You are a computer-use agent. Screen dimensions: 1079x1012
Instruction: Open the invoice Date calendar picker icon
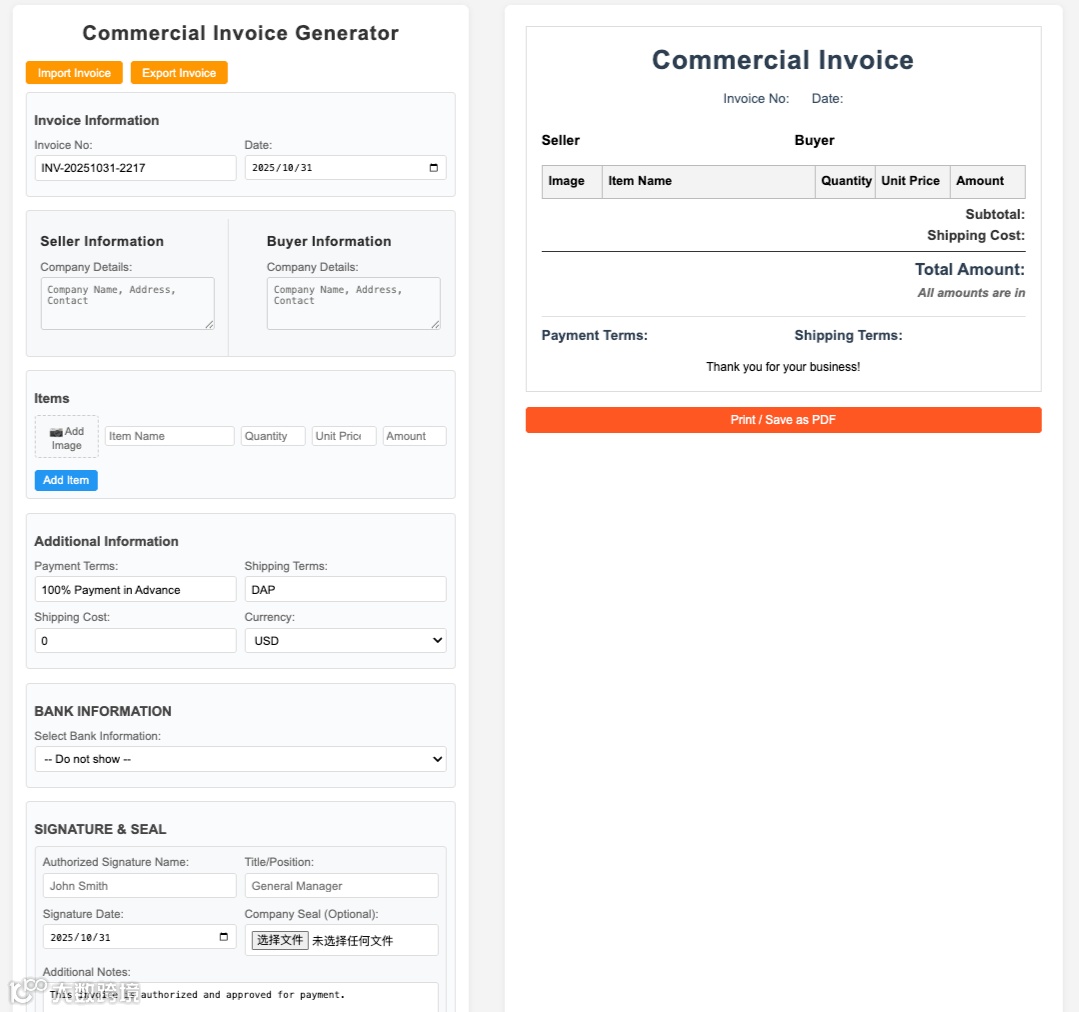[x=433, y=168]
